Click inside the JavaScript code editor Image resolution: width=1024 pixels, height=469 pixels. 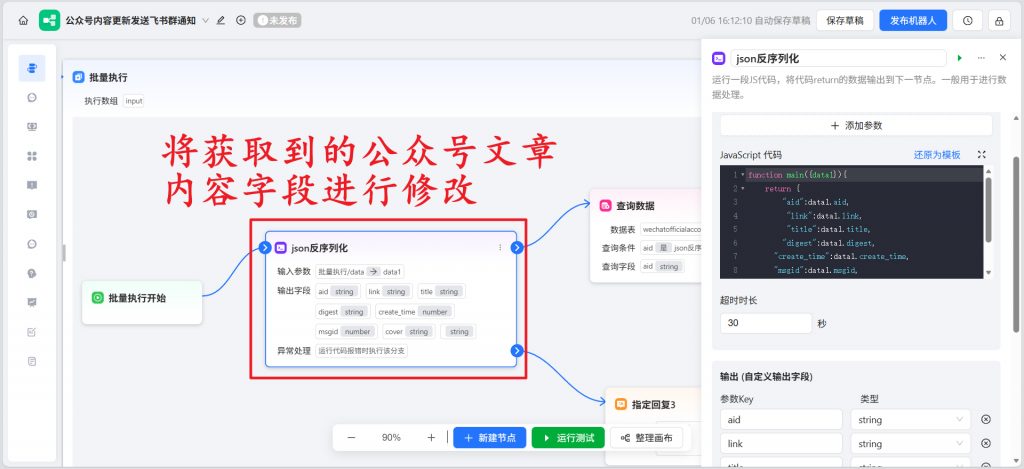tap(852, 222)
